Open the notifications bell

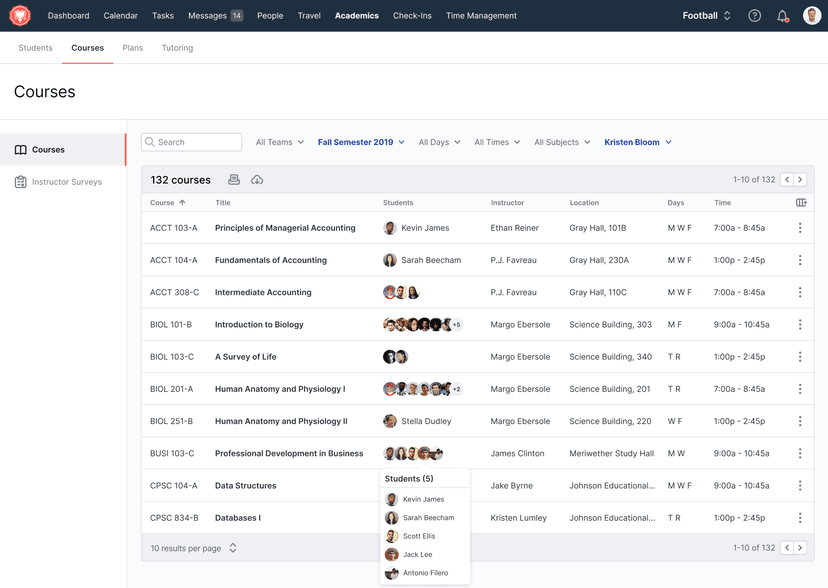[x=782, y=15]
